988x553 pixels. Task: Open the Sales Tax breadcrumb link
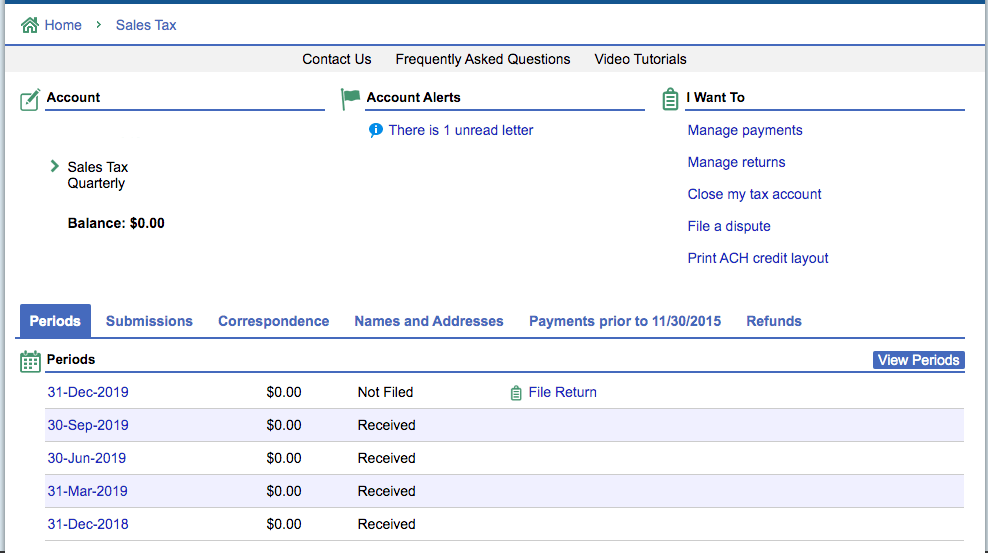pyautogui.click(x=146, y=25)
